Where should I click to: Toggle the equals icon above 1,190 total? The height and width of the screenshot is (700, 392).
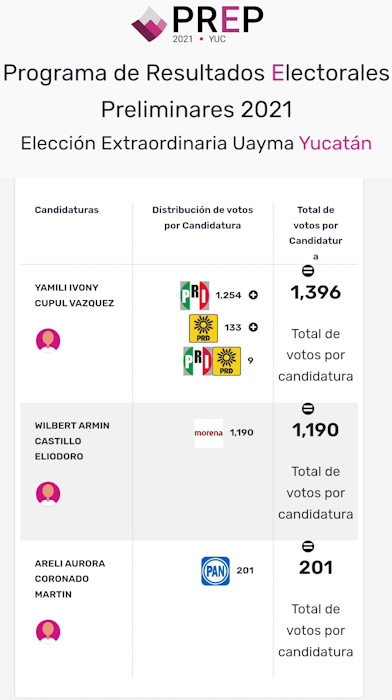tap(308, 408)
